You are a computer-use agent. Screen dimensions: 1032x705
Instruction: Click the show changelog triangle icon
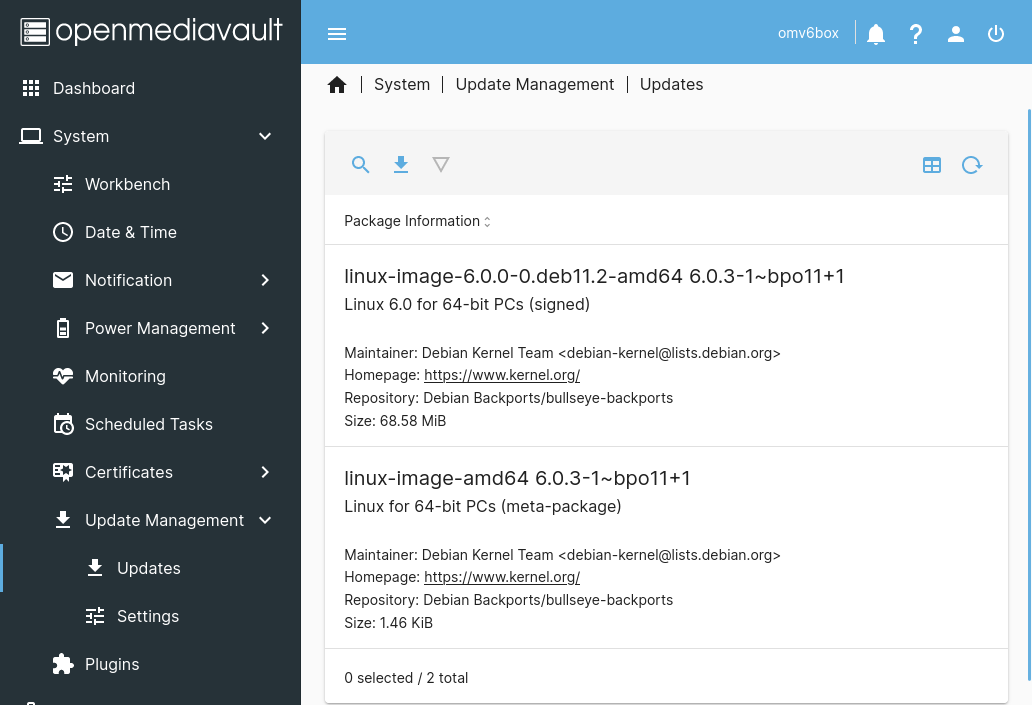[x=441, y=165]
